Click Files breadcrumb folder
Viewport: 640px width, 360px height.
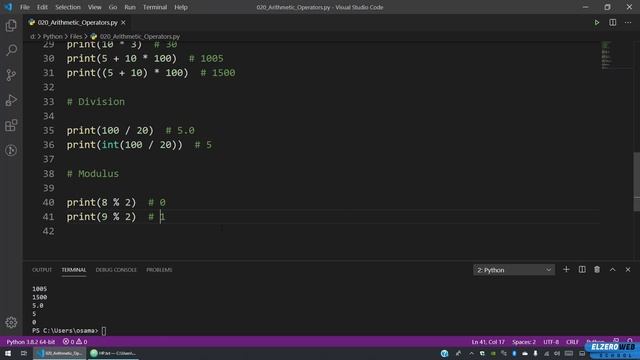(x=76, y=37)
